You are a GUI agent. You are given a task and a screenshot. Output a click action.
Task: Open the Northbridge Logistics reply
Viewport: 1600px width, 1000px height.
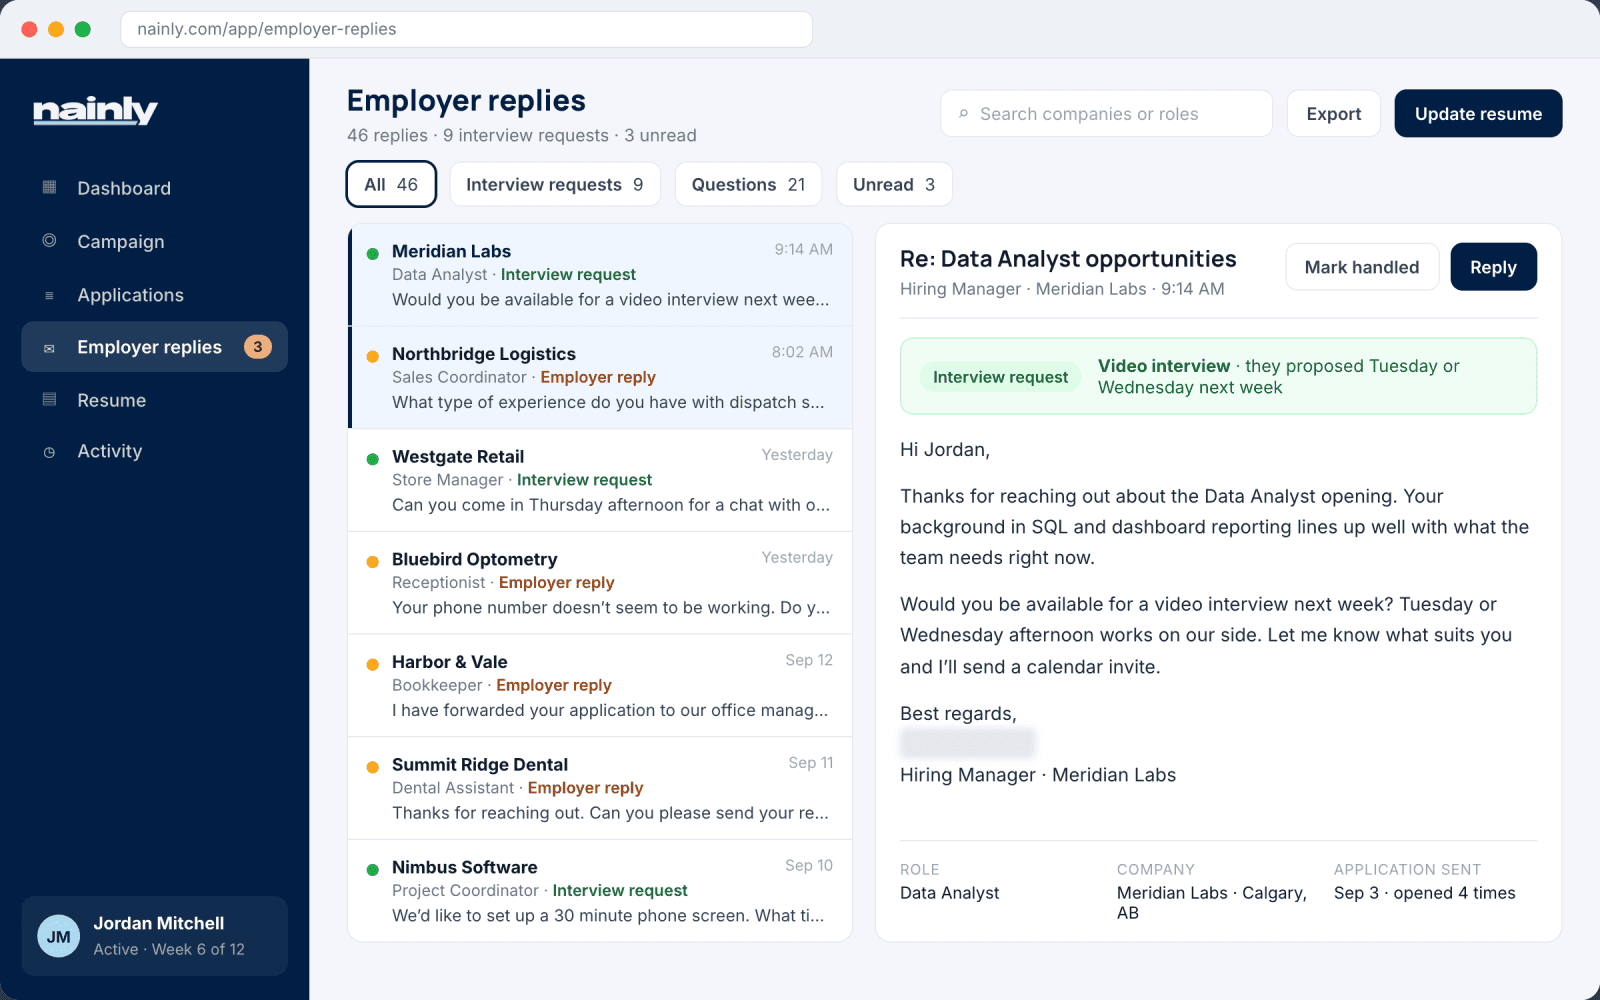click(600, 378)
